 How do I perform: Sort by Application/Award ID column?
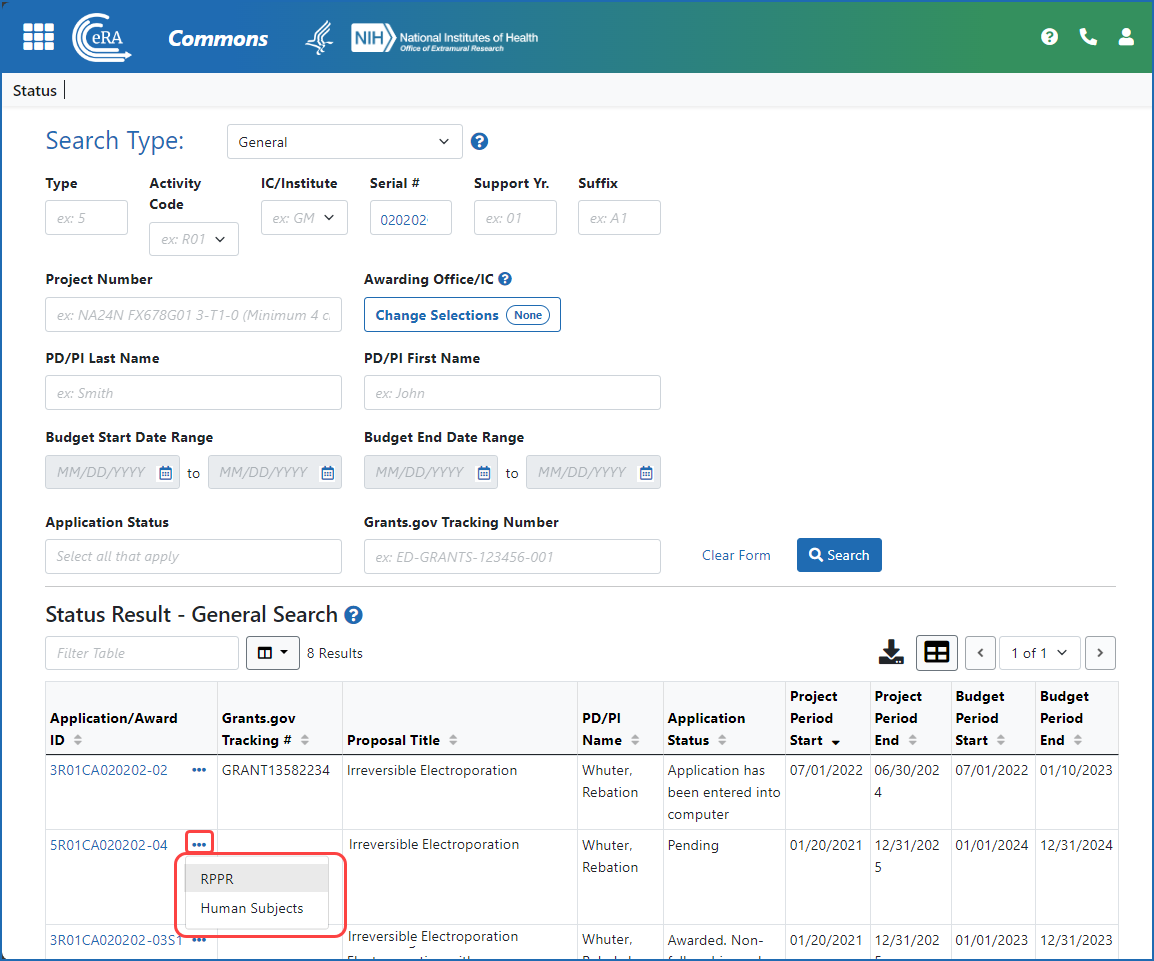78,740
